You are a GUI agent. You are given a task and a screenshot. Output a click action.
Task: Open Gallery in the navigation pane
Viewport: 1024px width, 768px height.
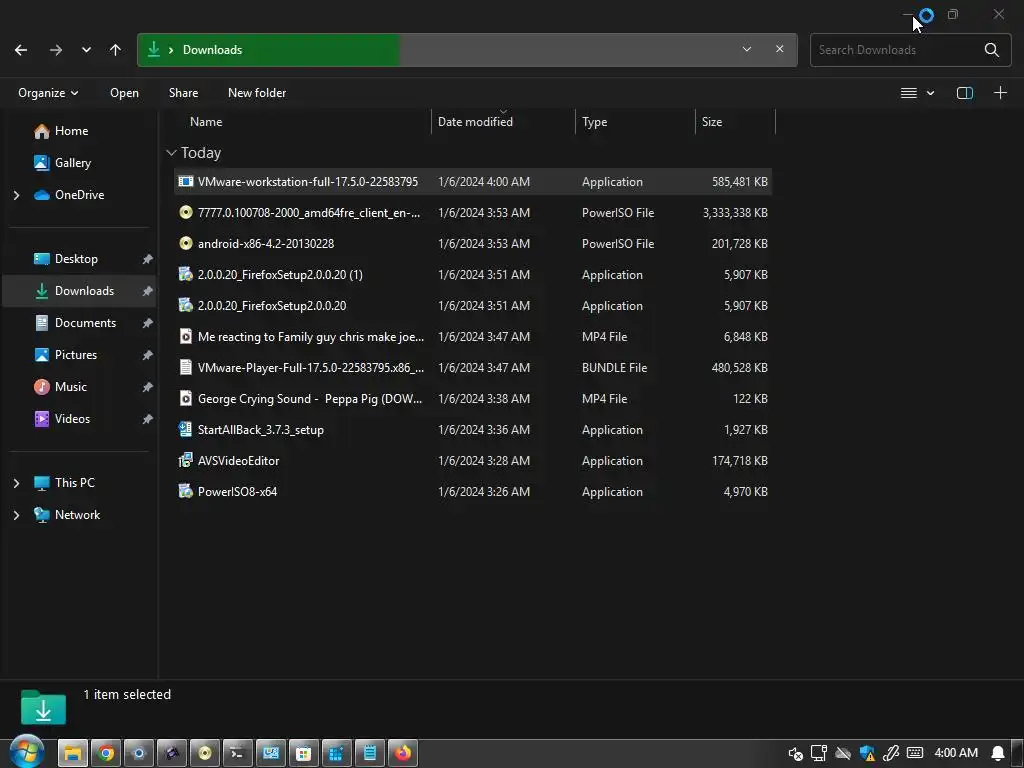click(72, 163)
